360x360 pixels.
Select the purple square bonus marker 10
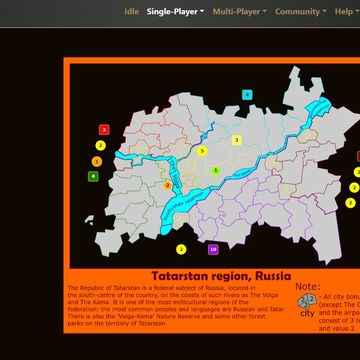213,249
